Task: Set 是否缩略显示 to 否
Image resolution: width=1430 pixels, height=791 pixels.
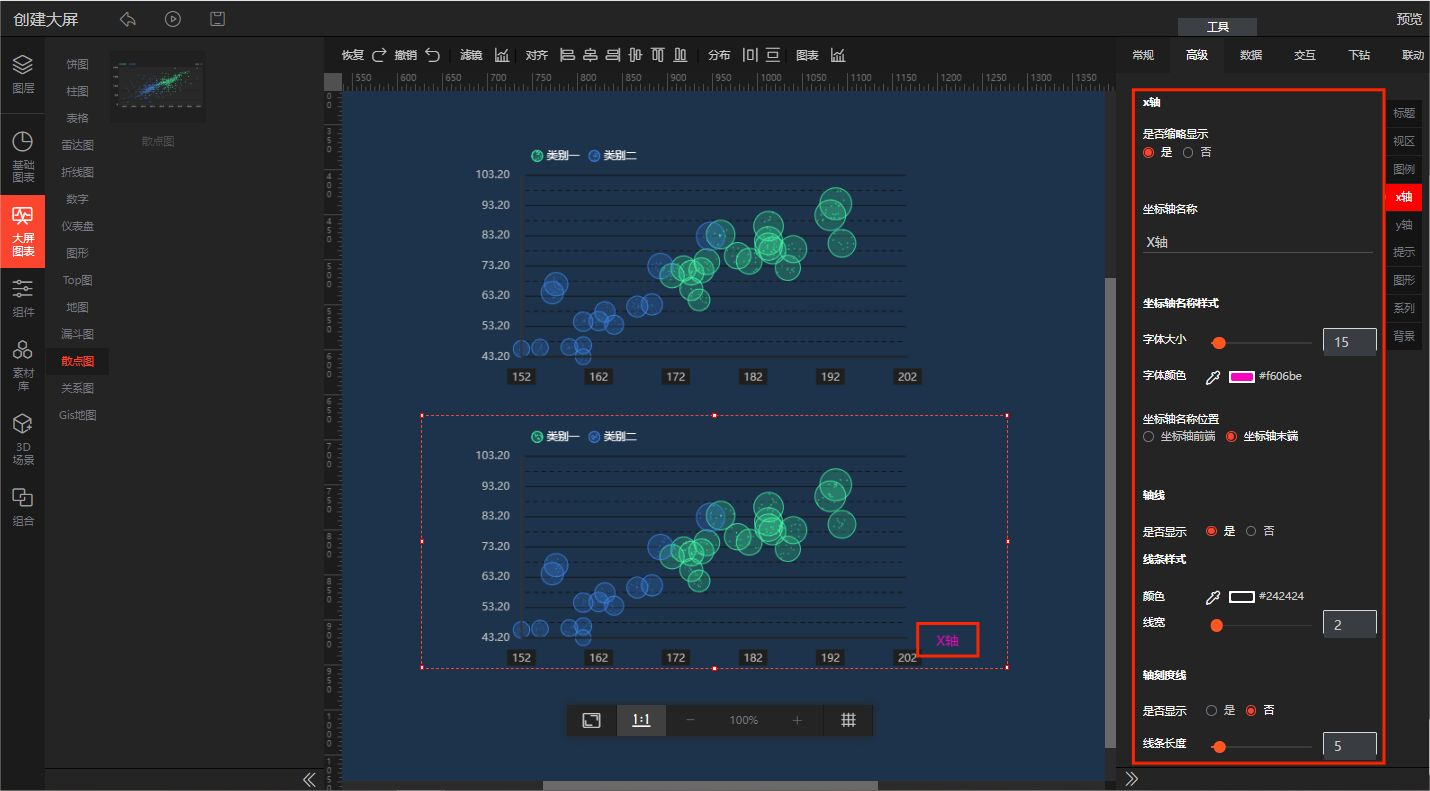Action: point(1188,153)
